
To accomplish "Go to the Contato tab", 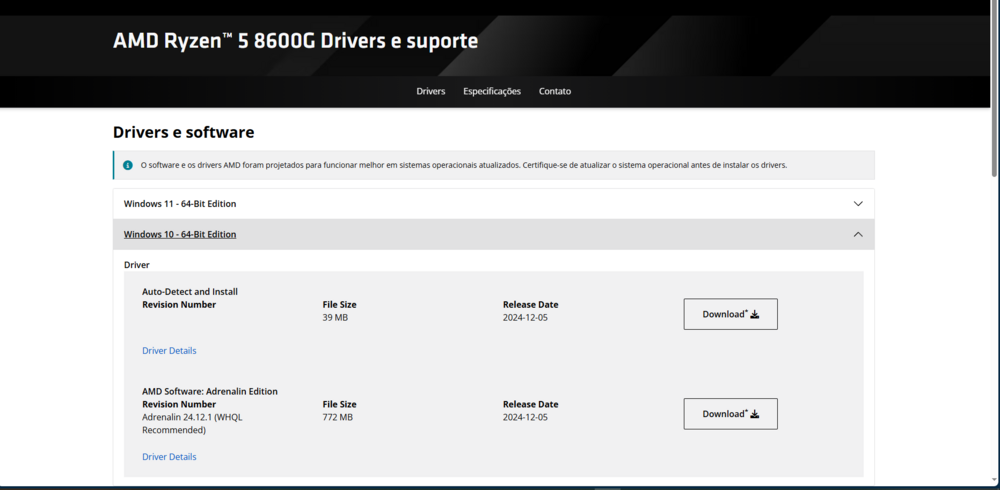I will [x=555, y=91].
